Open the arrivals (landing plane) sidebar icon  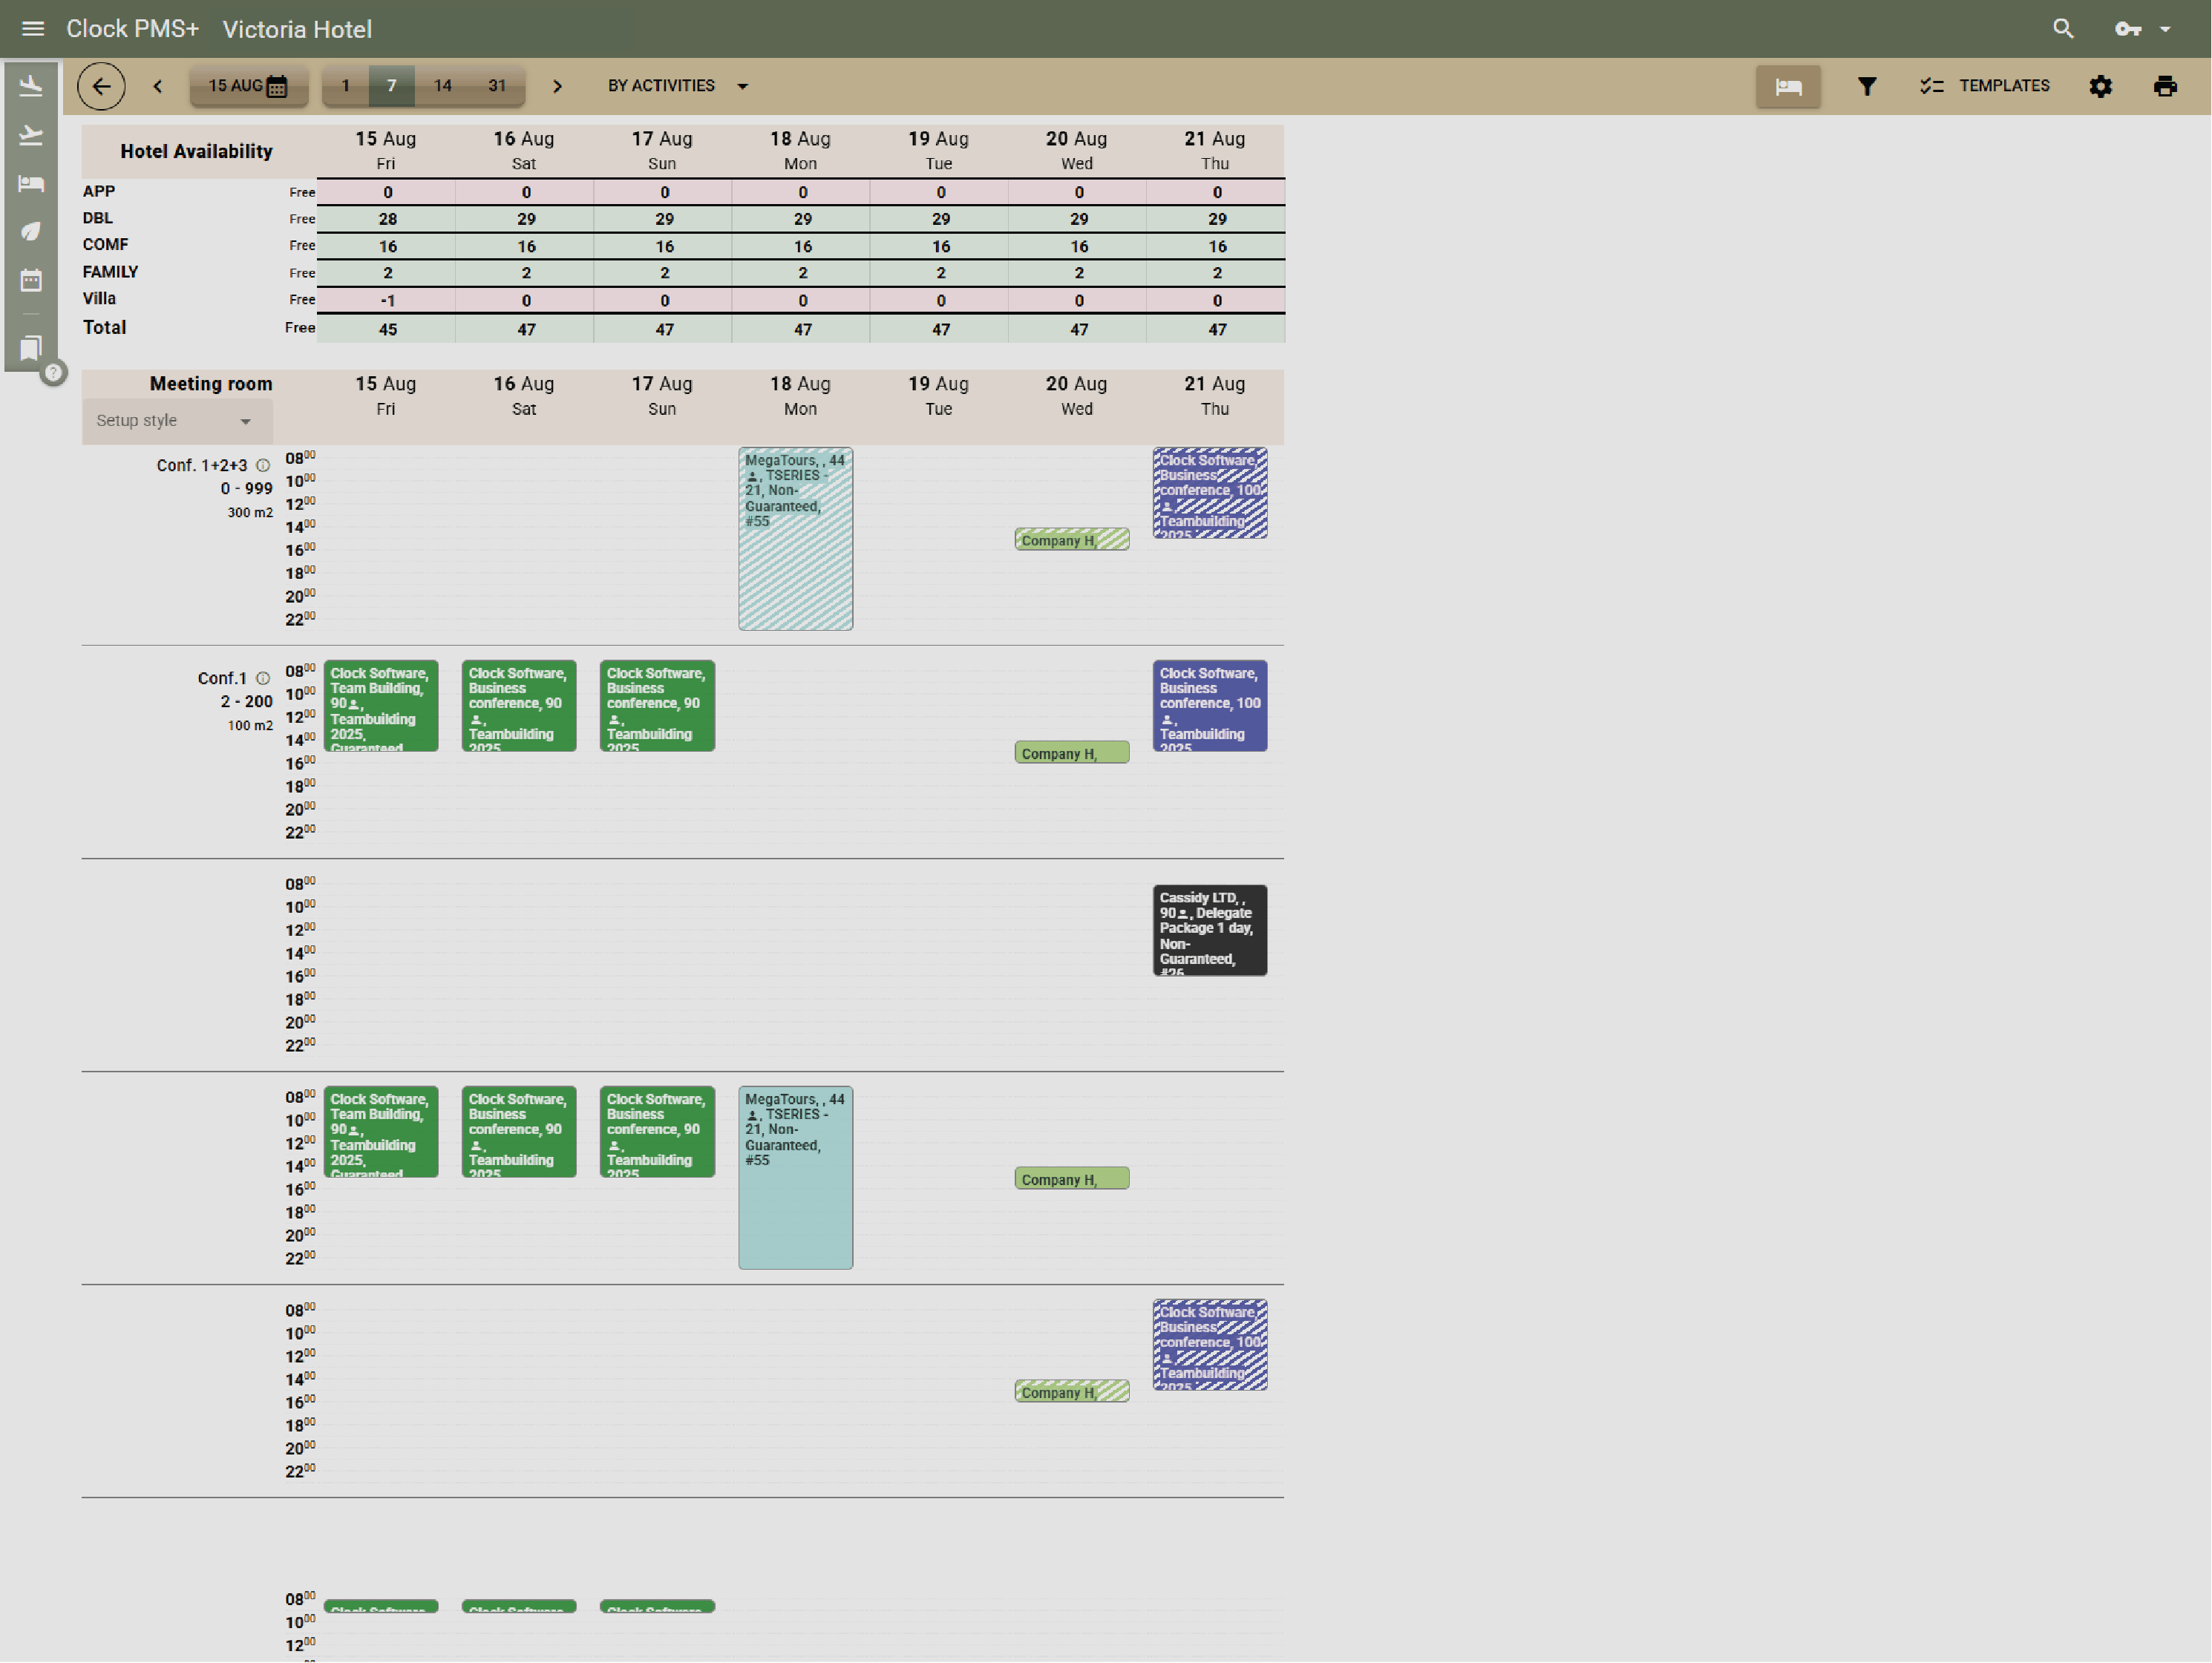click(31, 86)
